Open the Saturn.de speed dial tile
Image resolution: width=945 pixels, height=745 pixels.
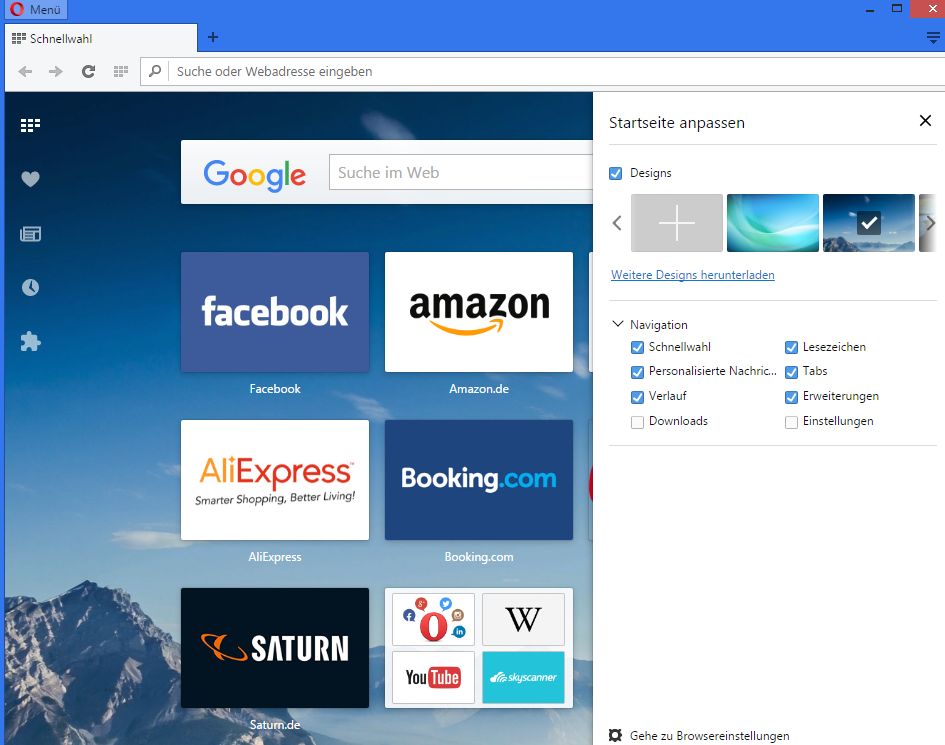(275, 648)
